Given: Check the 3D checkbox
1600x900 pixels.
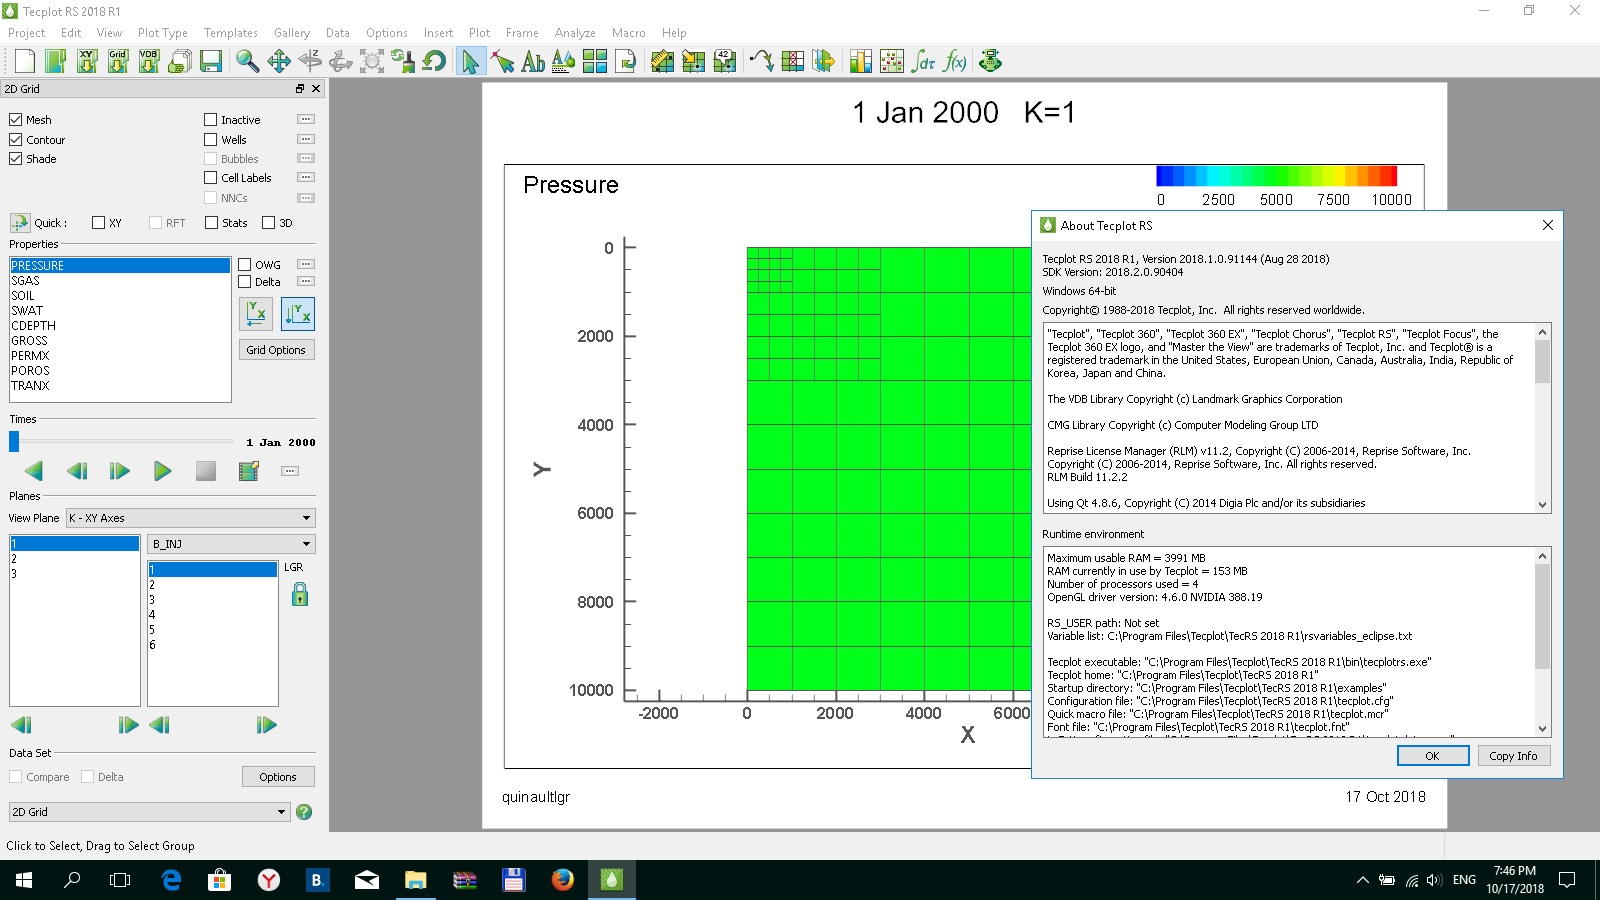Looking at the screenshot, I should [x=268, y=223].
